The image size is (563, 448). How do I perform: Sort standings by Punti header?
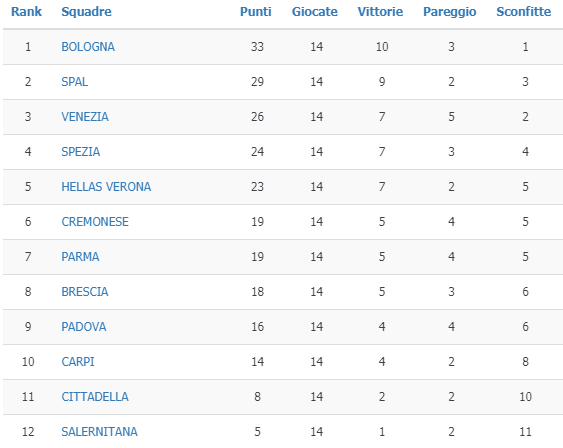pos(256,11)
